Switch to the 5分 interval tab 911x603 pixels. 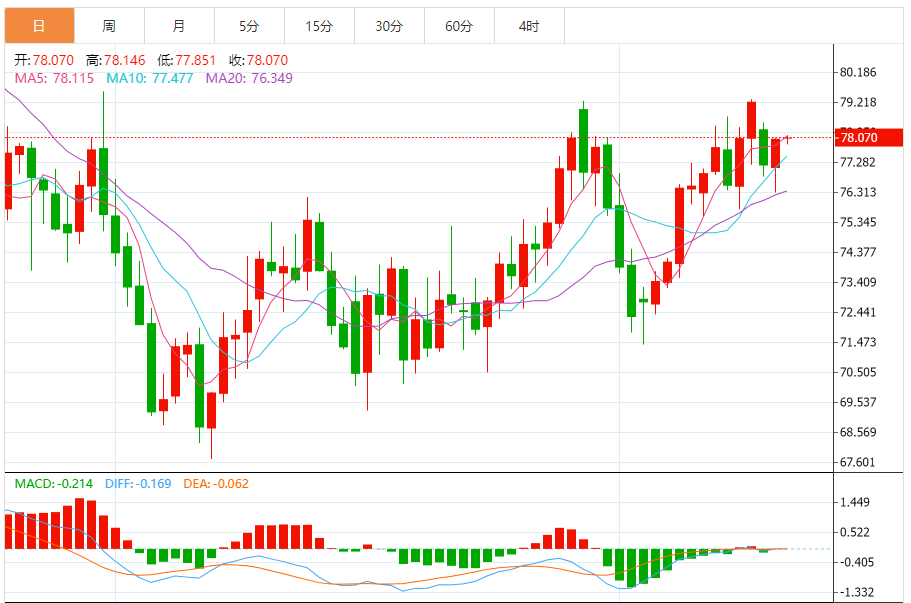pos(249,26)
